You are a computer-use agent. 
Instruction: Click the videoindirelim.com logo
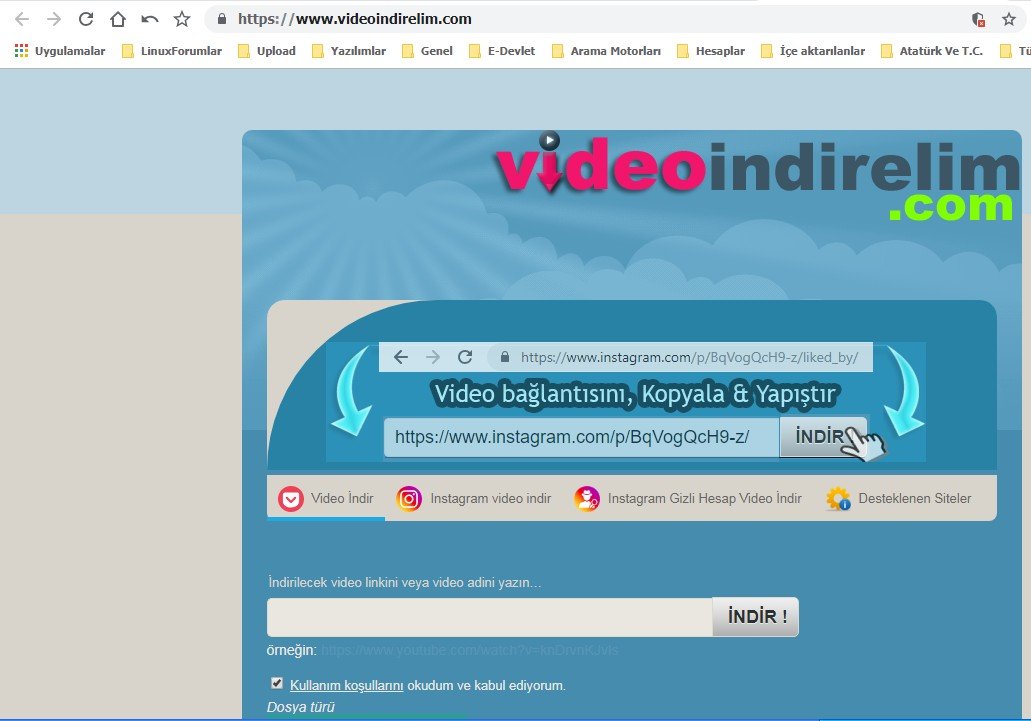(756, 177)
